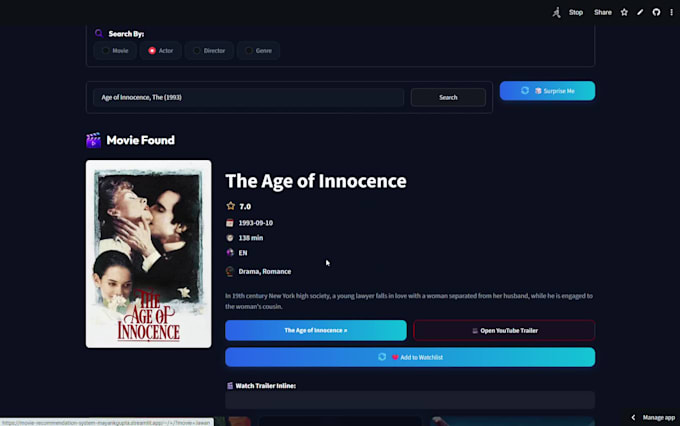Click the globe language icon
Screen dimensions: 680x426
(230, 252)
